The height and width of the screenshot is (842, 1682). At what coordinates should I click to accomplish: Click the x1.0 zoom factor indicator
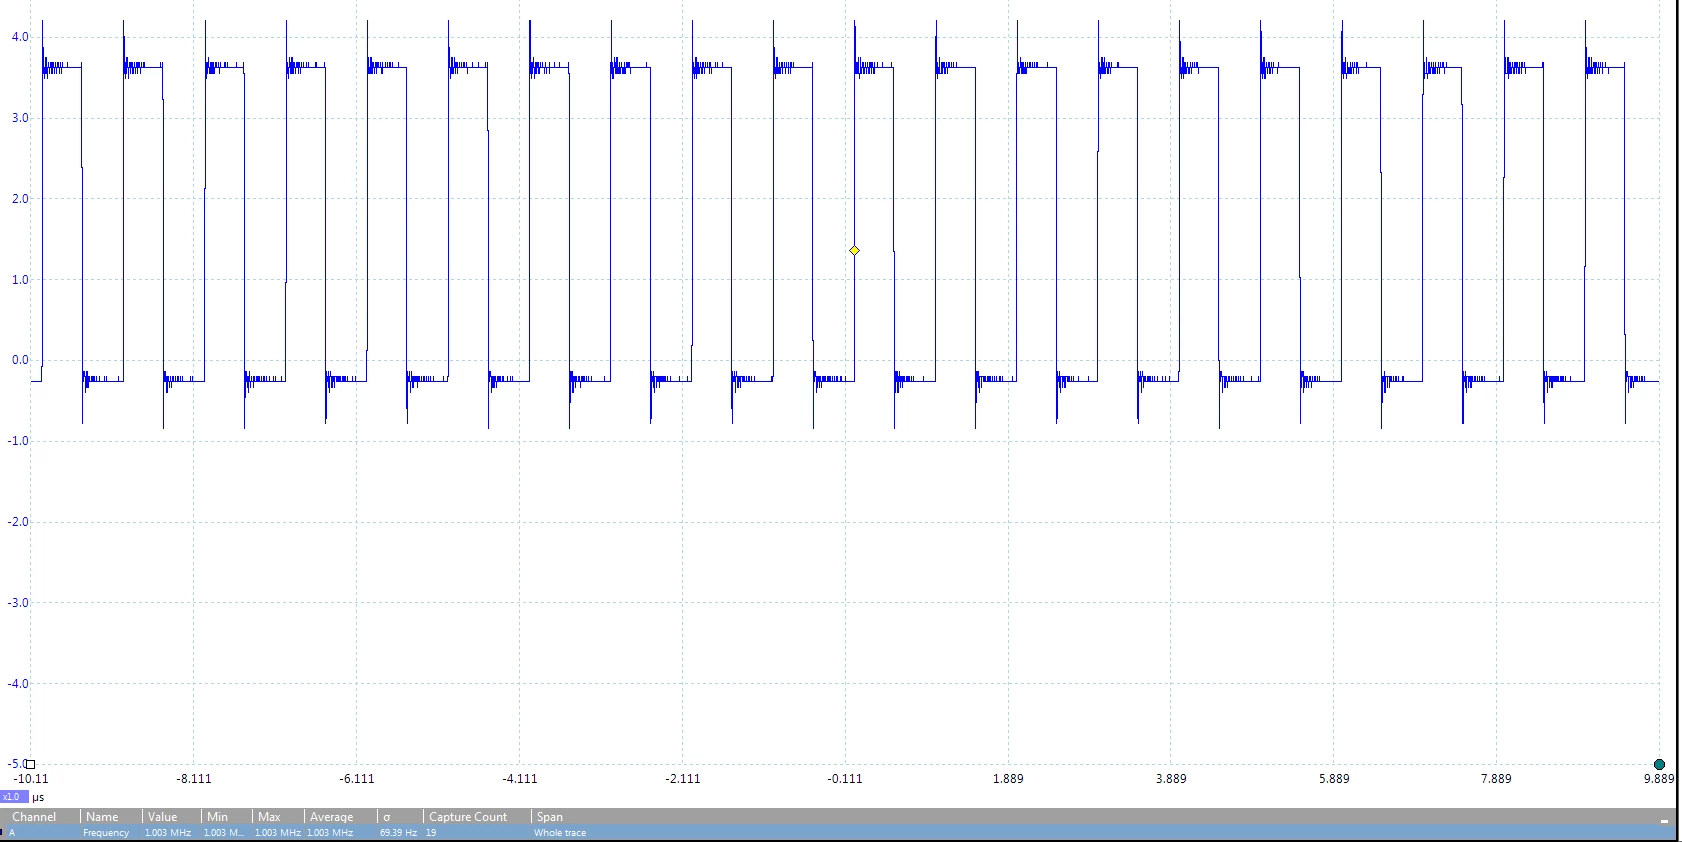click(14, 797)
